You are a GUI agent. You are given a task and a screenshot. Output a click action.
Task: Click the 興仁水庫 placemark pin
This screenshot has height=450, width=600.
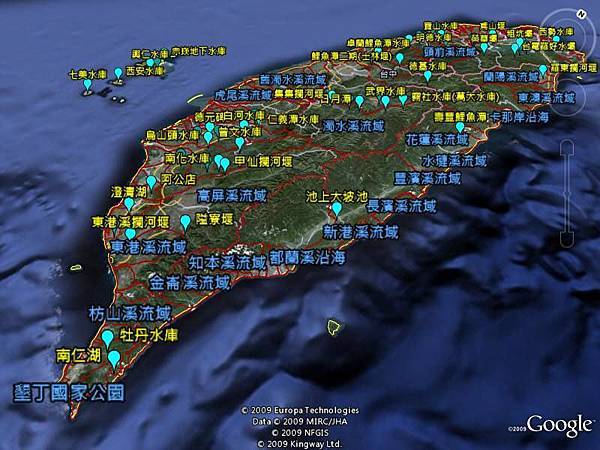150,63
